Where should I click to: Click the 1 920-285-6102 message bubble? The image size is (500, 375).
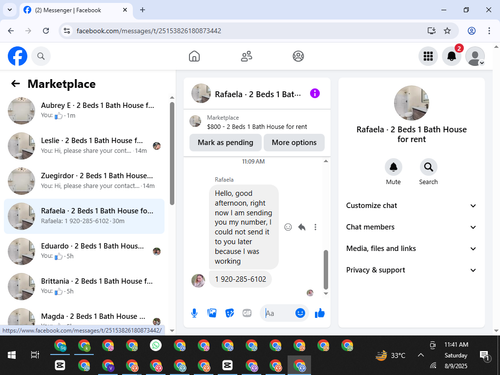(240, 279)
